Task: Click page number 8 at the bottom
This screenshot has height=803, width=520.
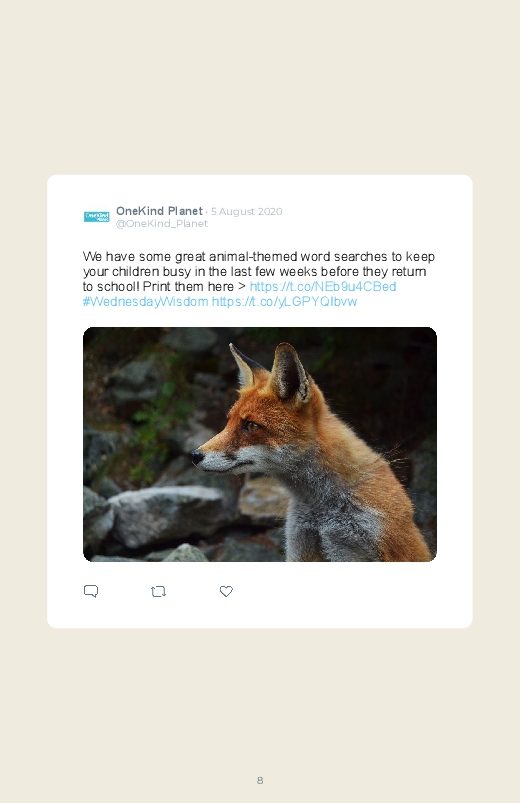Action: click(x=260, y=780)
